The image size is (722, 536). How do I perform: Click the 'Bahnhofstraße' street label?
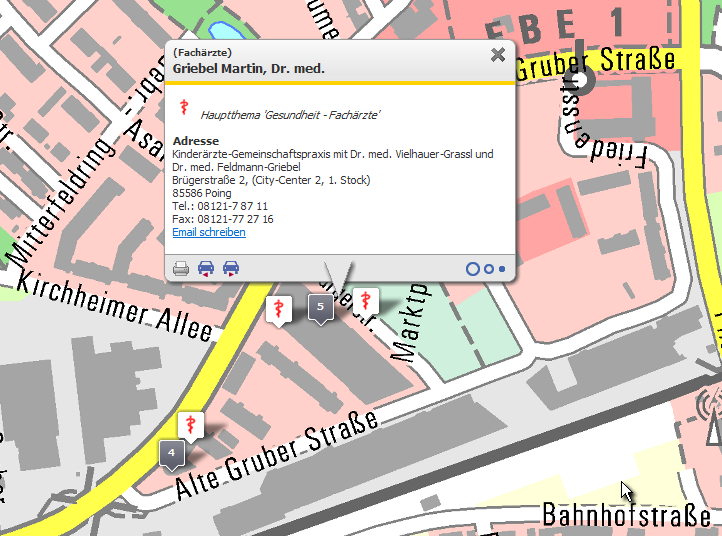628,516
